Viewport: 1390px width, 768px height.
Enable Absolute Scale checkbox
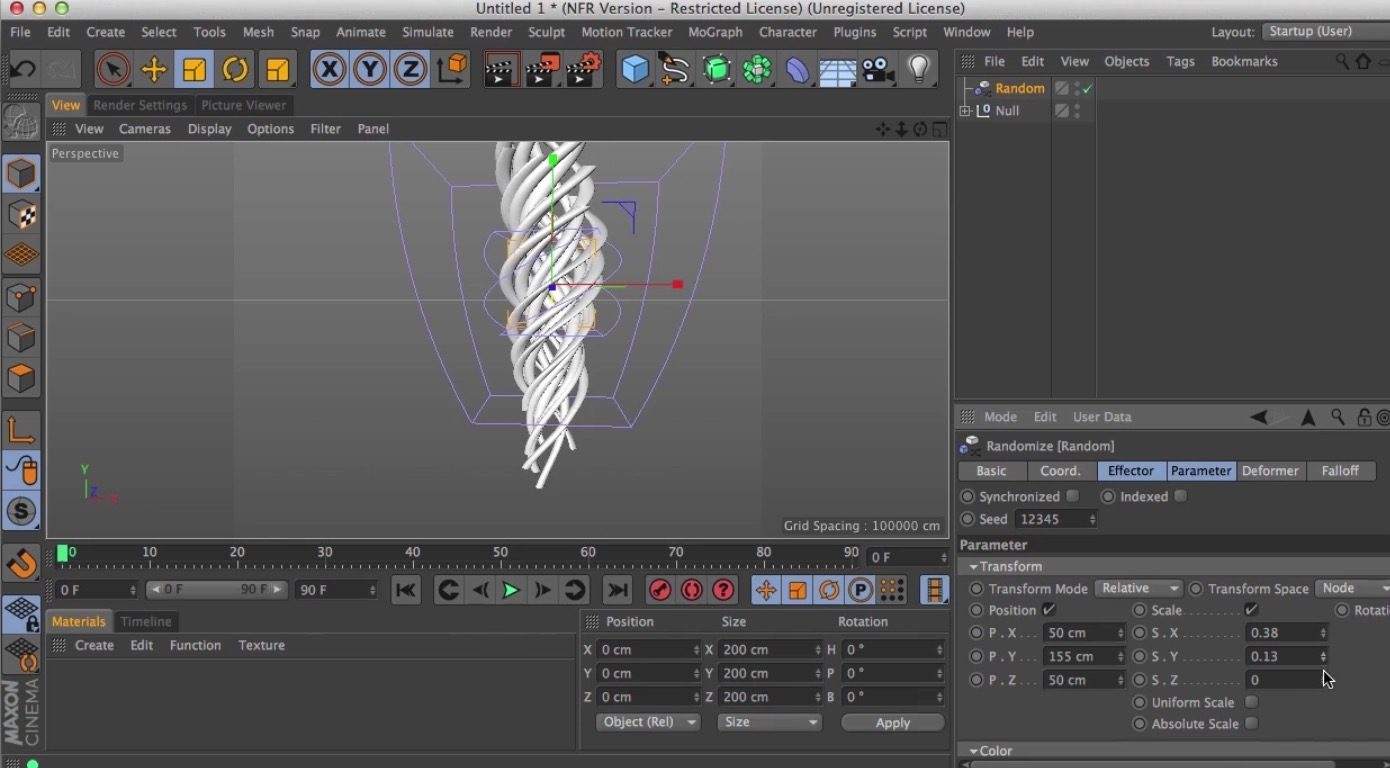pyautogui.click(x=1251, y=724)
